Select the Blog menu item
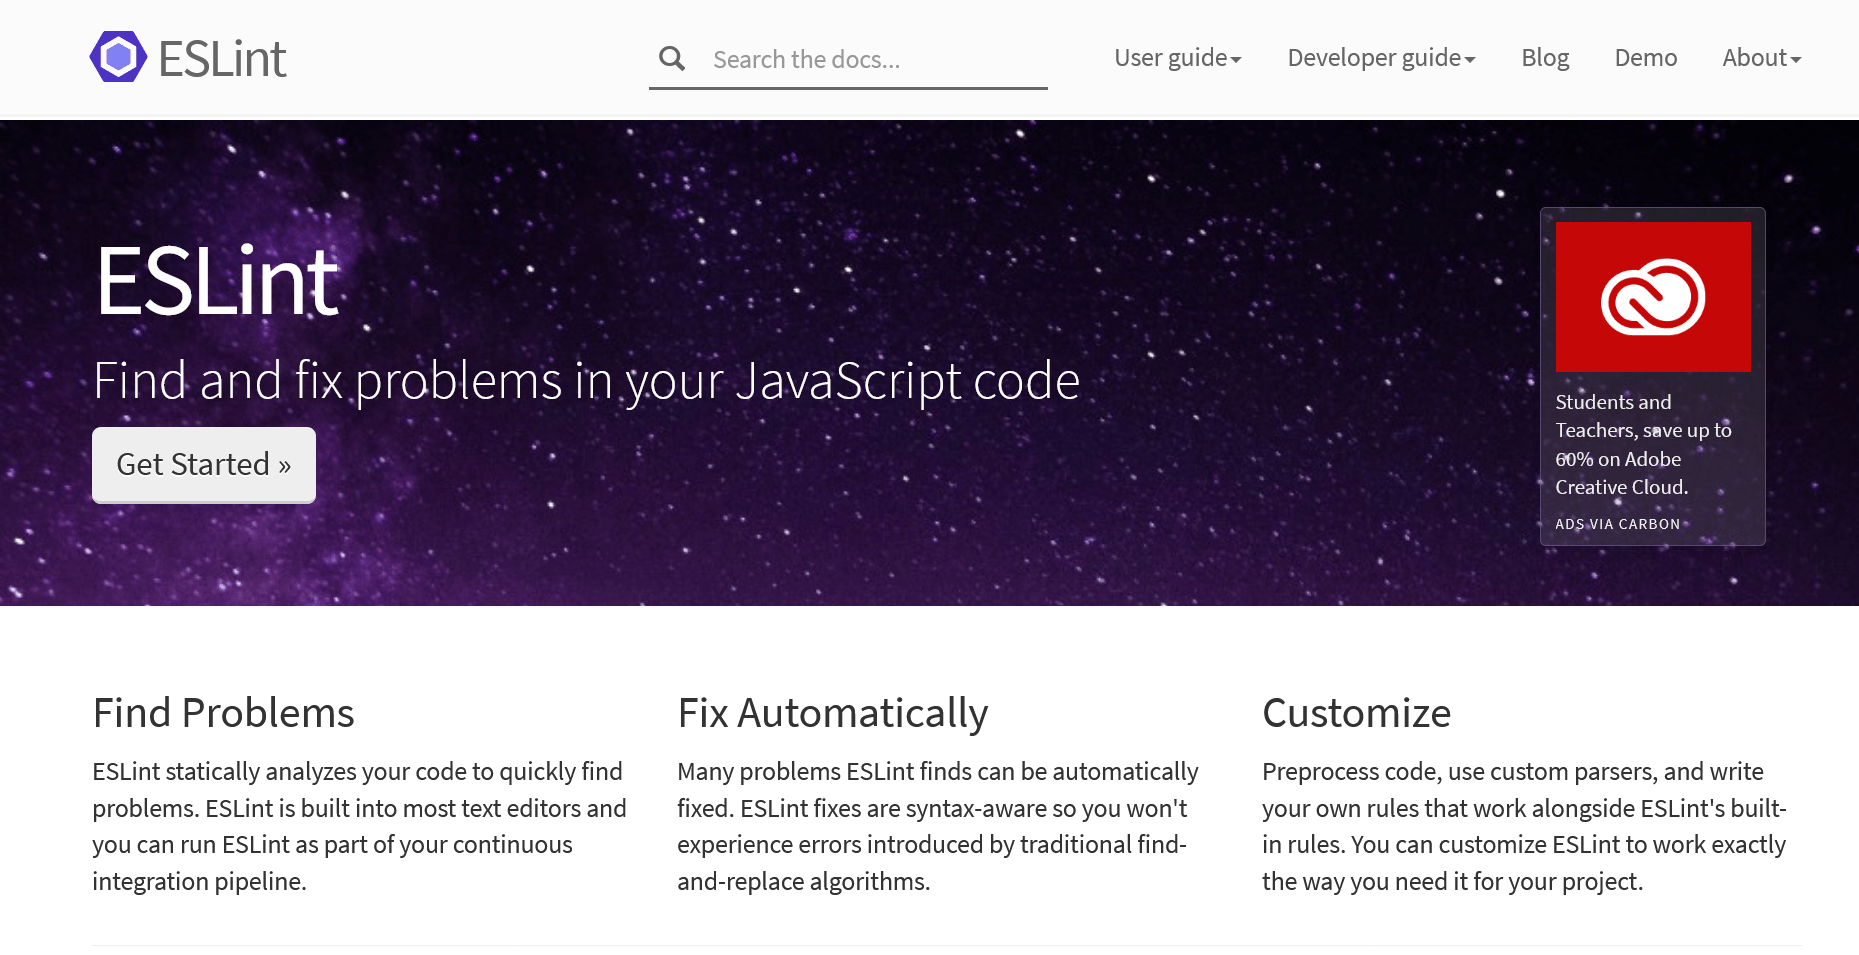Viewport: 1859px width, 955px height. pyautogui.click(x=1545, y=58)
